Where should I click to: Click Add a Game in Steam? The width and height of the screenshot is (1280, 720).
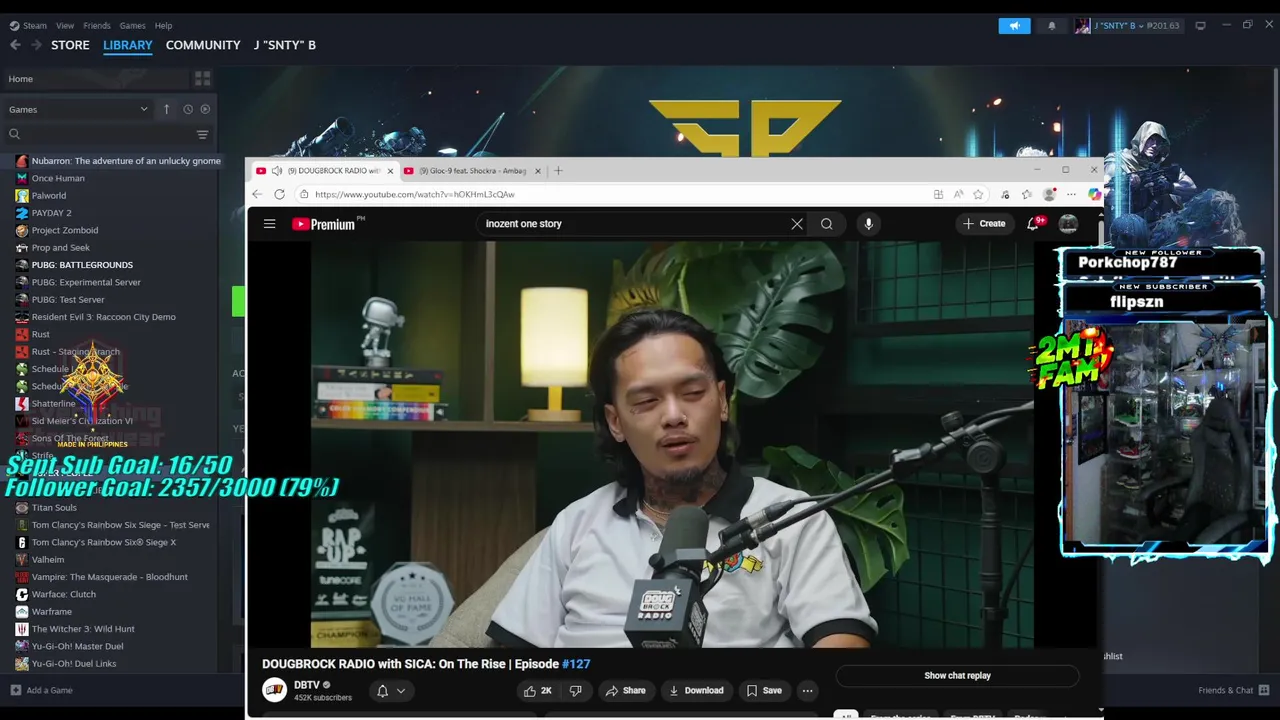(41, 690)
